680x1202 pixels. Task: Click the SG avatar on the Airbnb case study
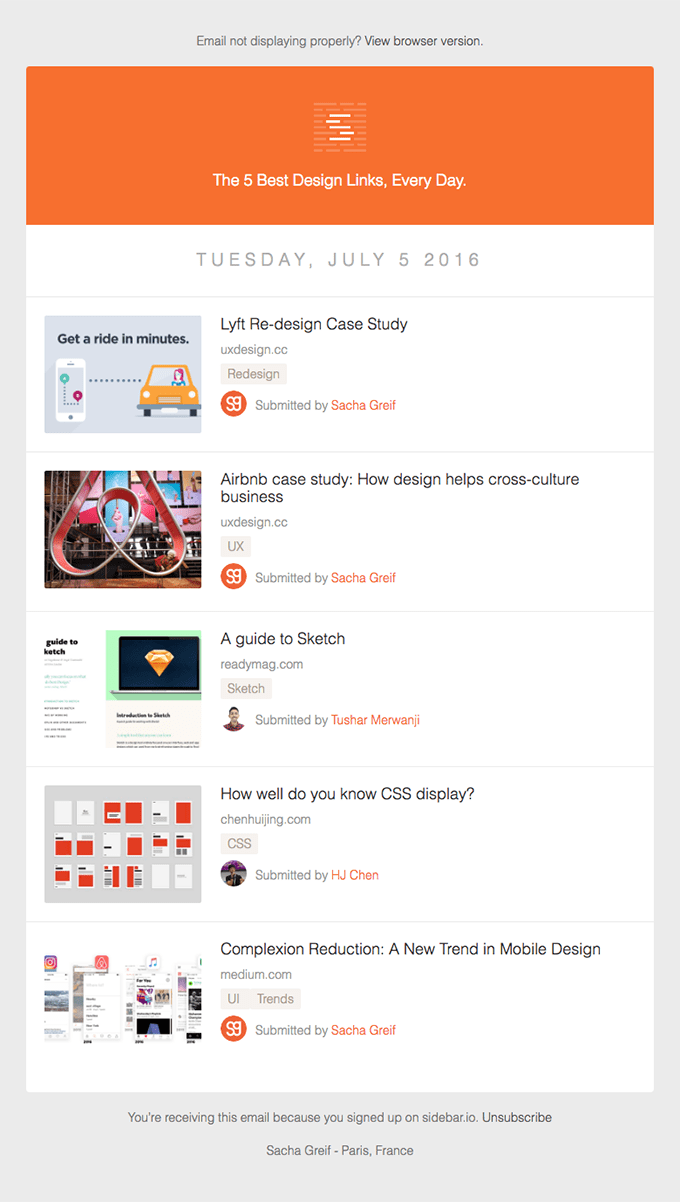click(x=233, y=577)
